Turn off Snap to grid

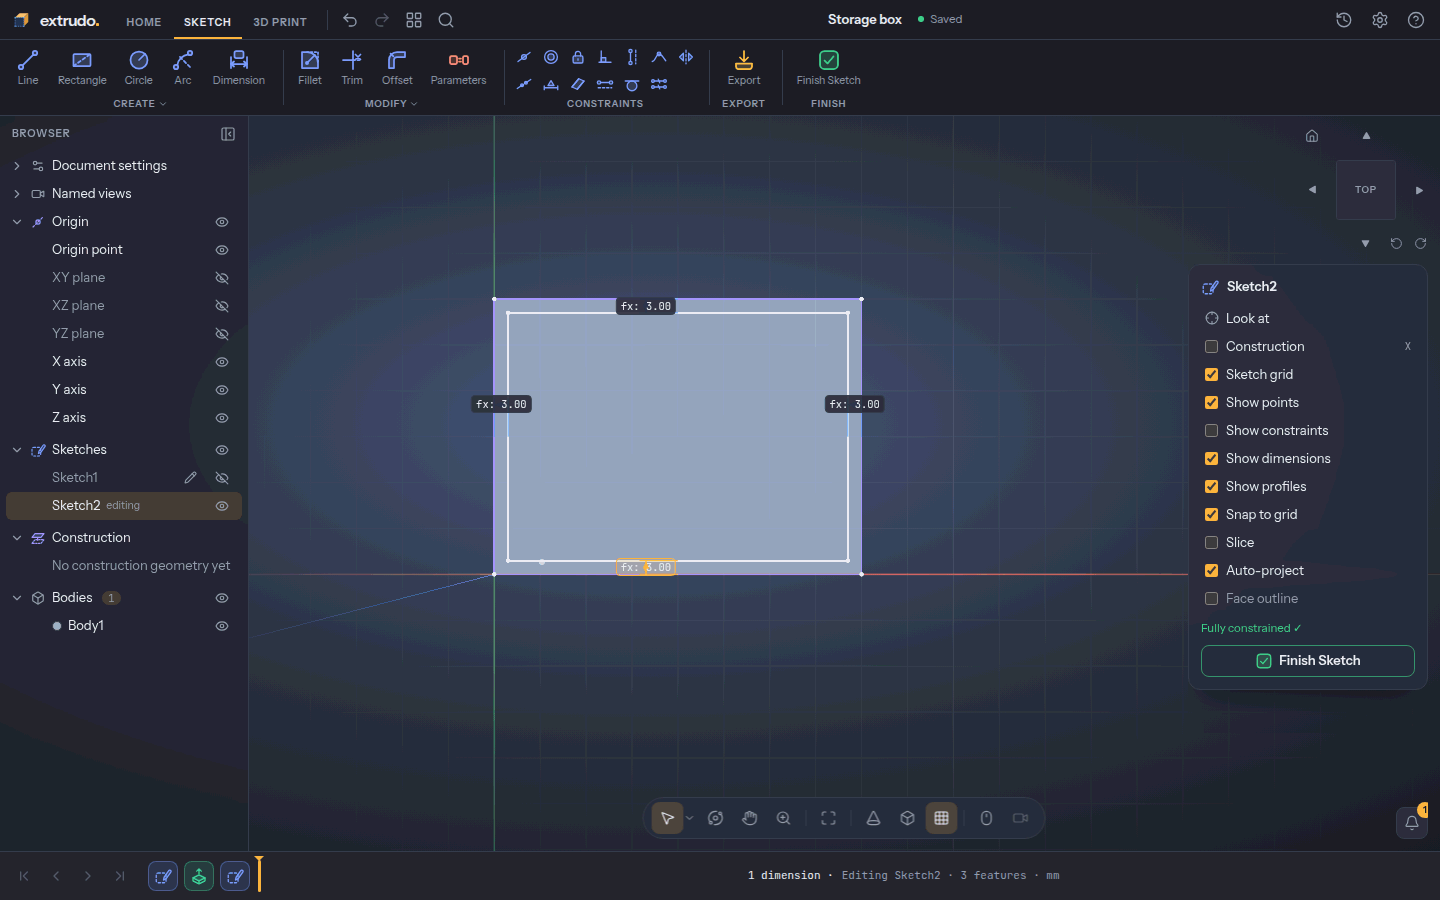(1212, 515)
